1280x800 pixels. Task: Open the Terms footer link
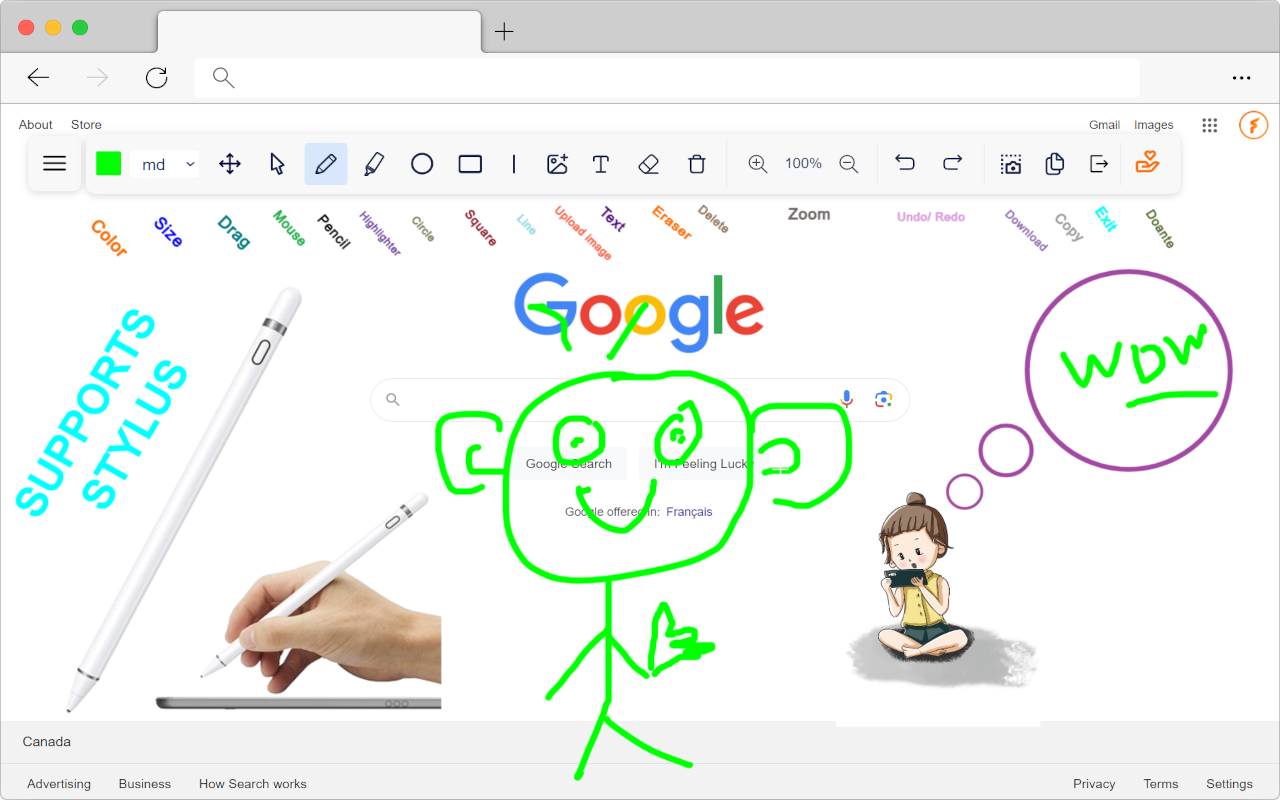point(1161,784)
